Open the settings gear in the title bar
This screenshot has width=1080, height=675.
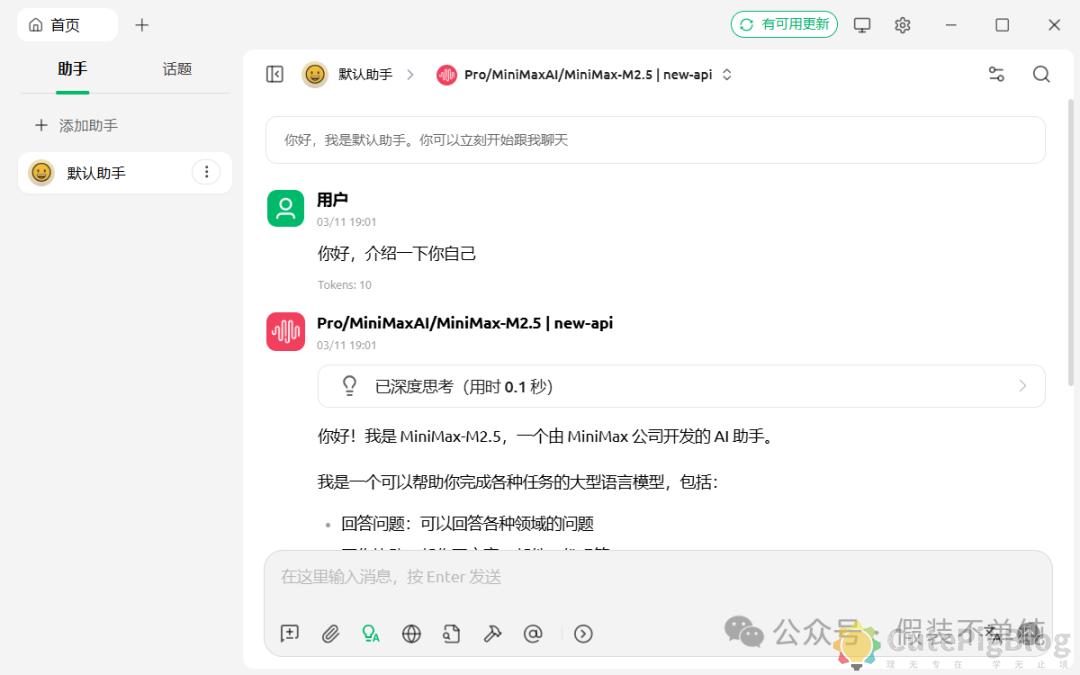point(902,24)
